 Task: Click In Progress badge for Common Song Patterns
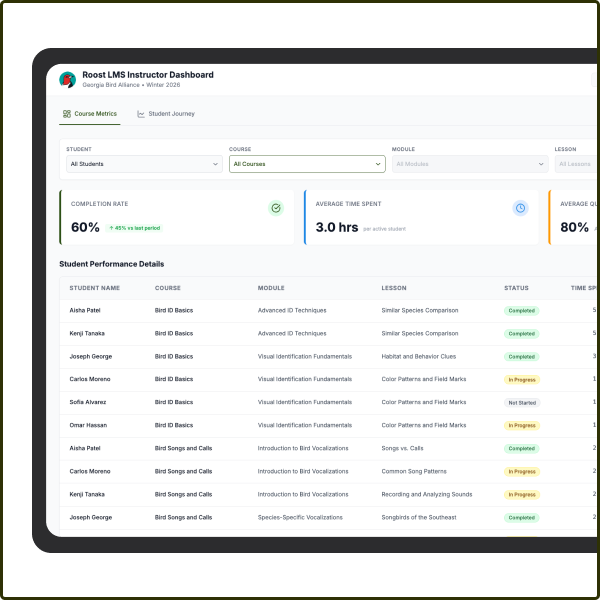522,471
